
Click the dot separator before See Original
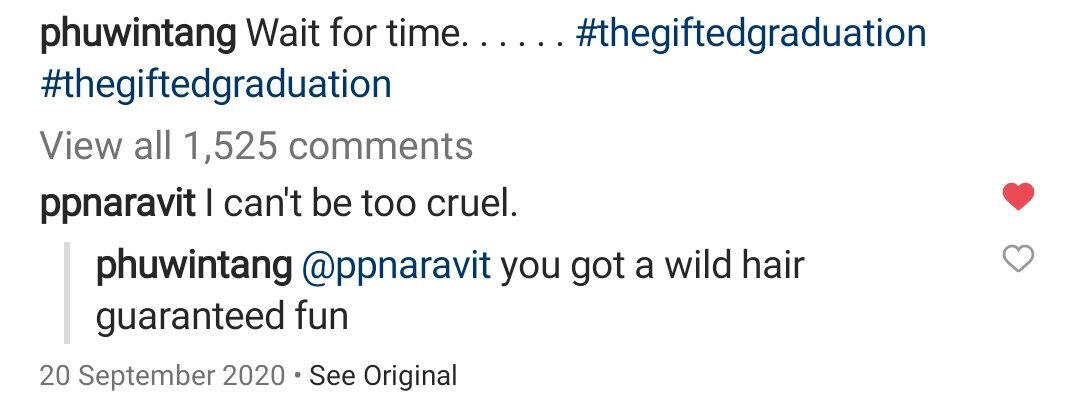point(297,376)
